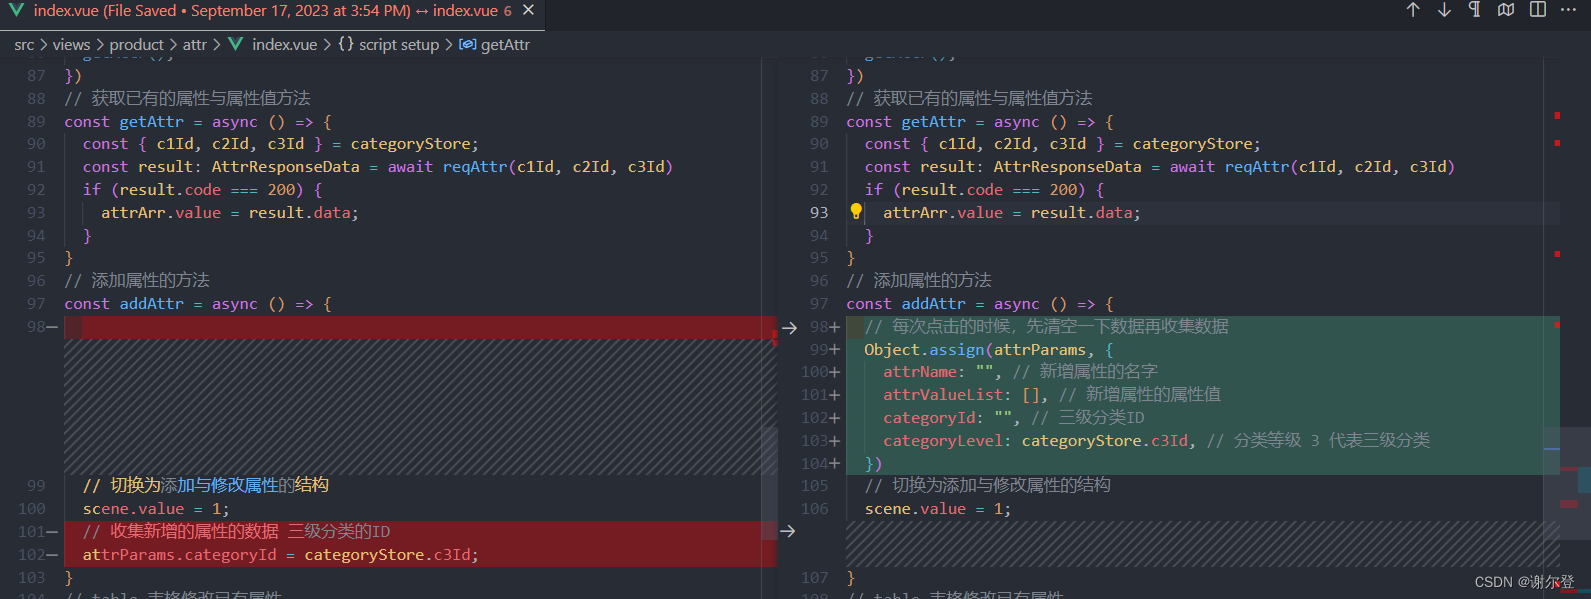1591x599 pixels.
Task: Click the product folder in the breadcrumb
Action: click(136, 45)
